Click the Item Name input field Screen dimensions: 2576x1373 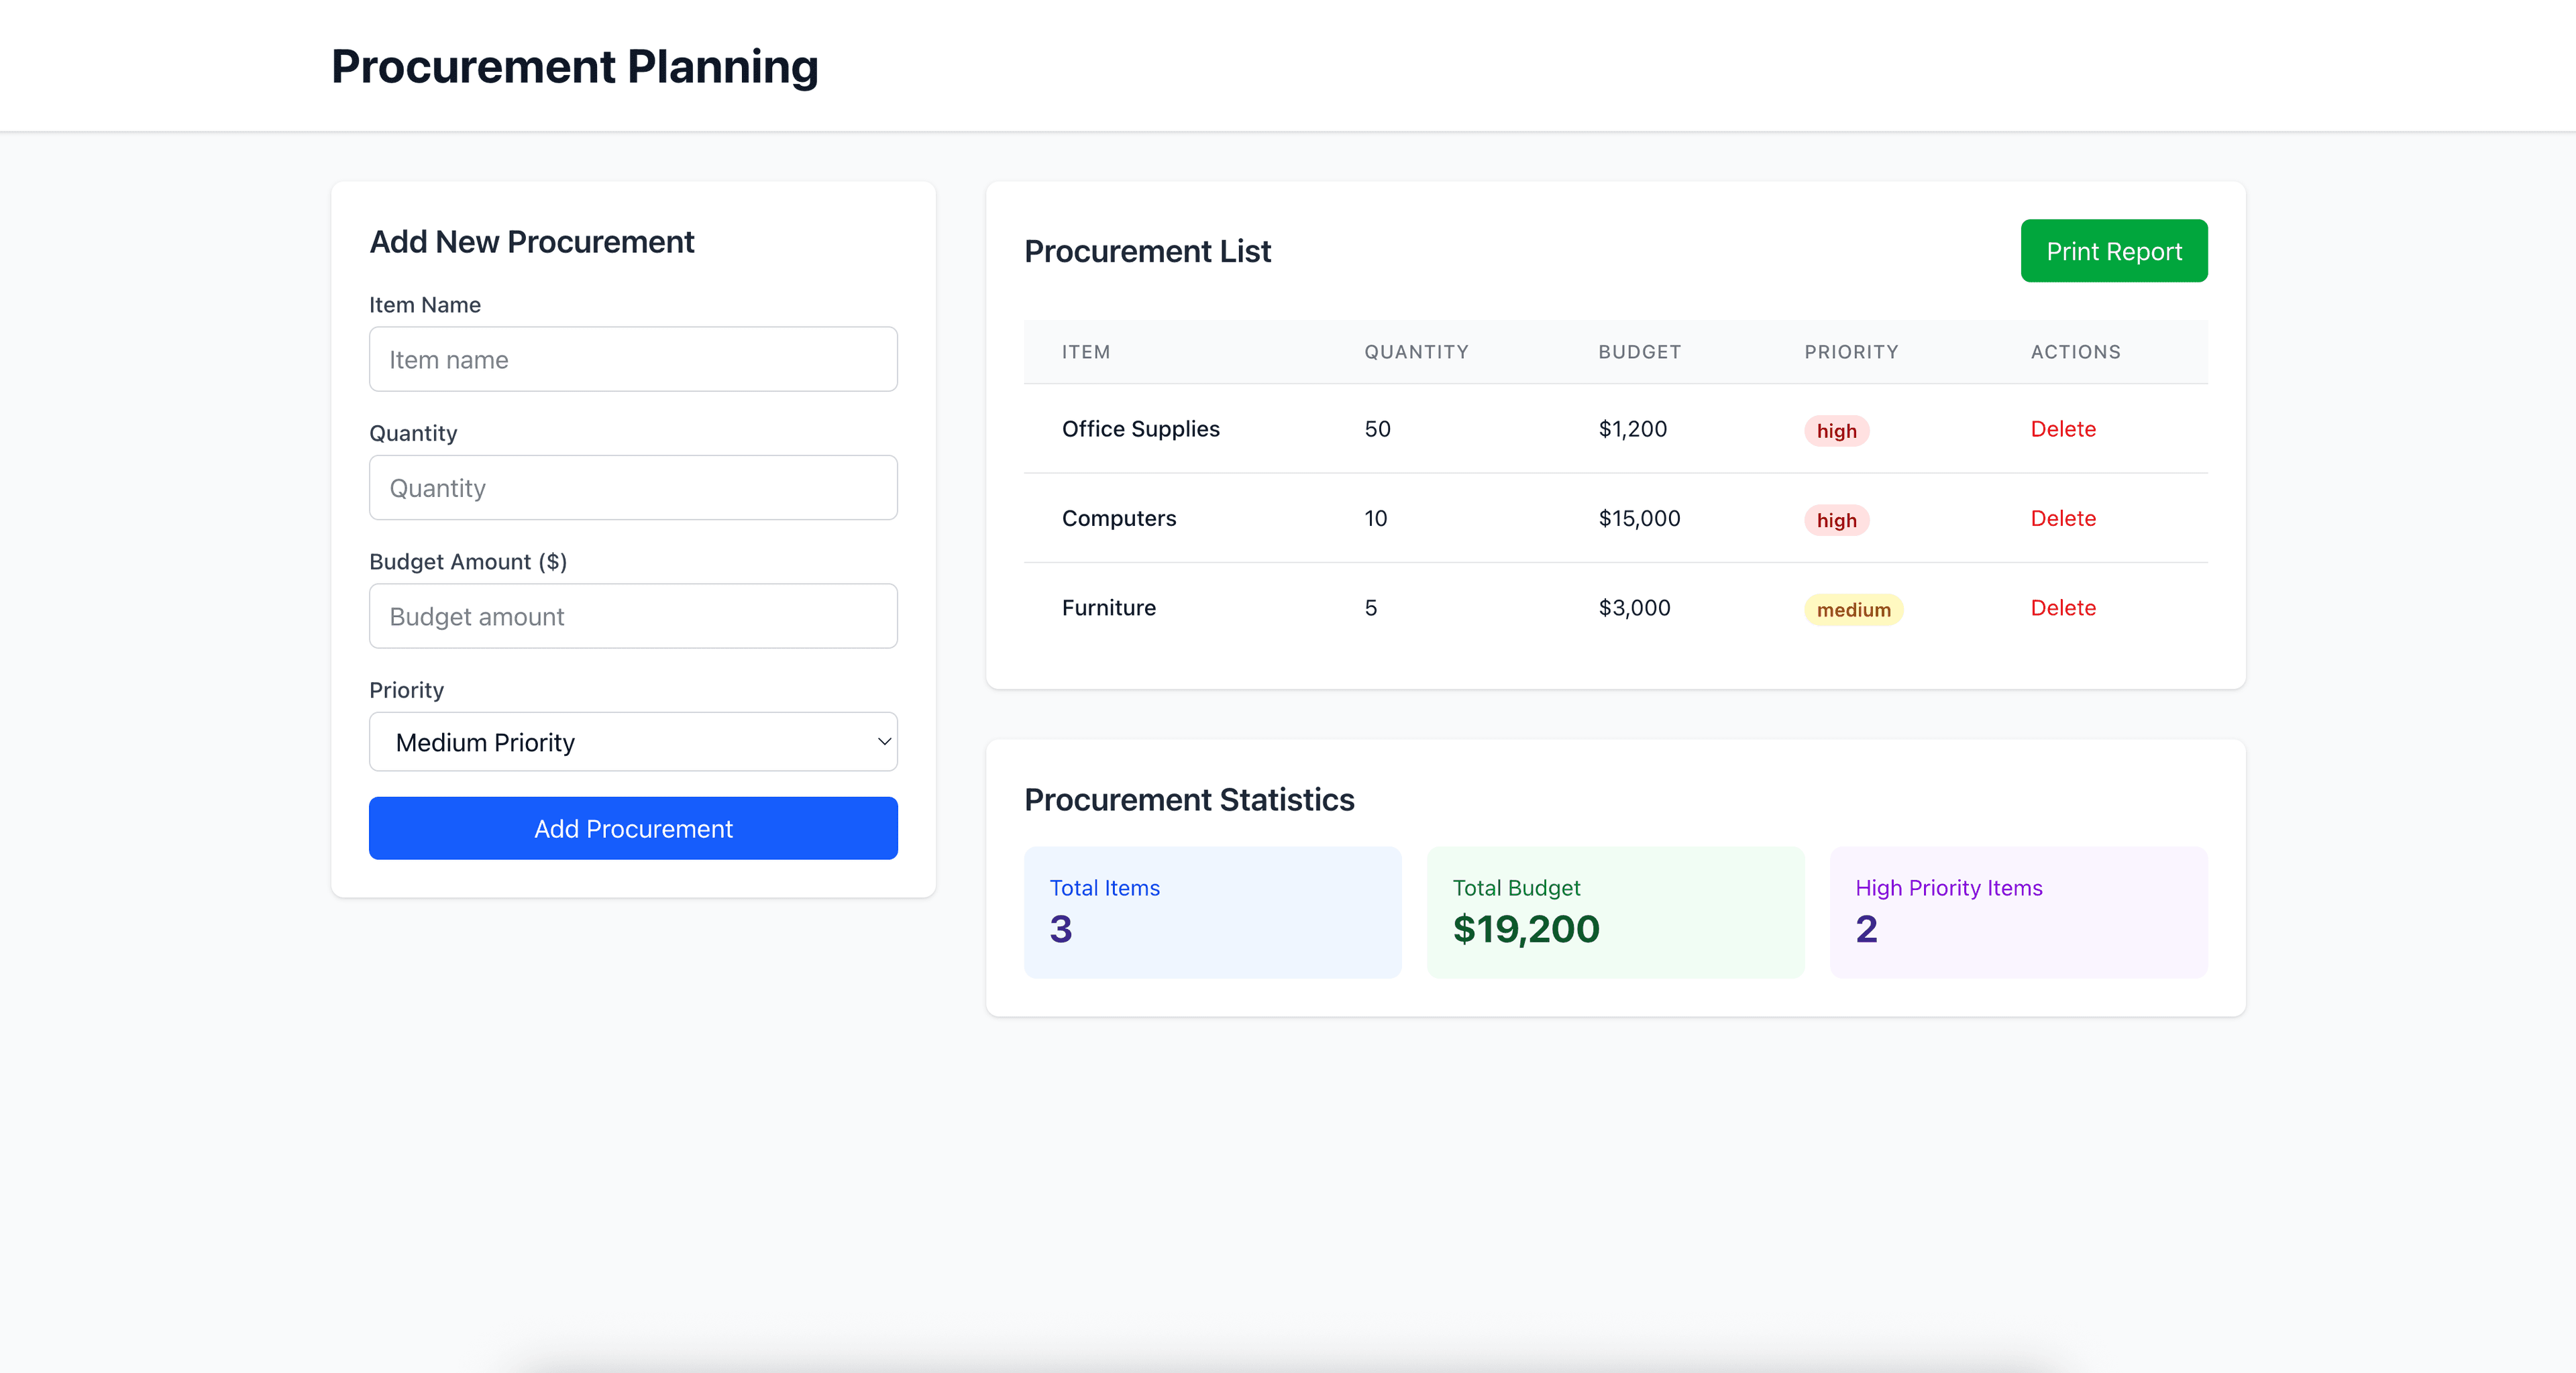click(632, 359)
